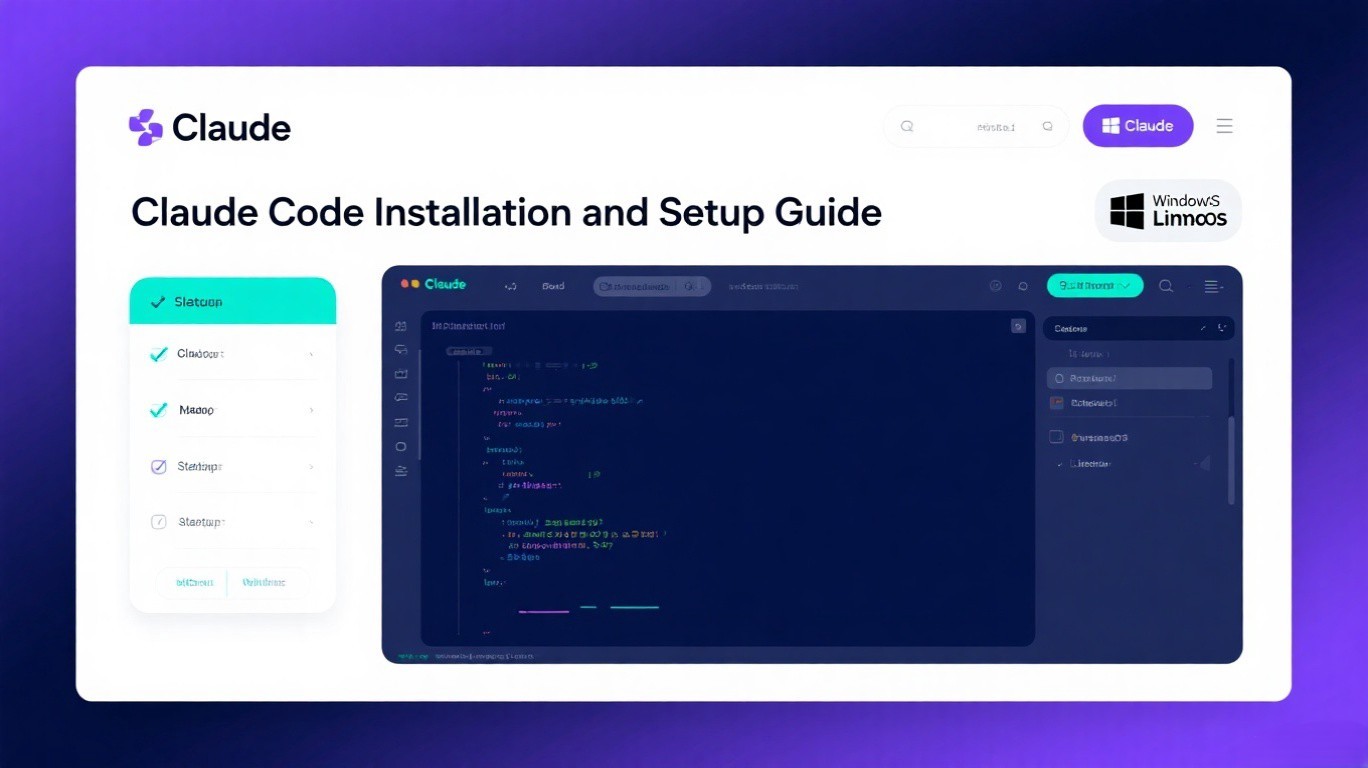Viewport: 1368px width, 768px height.
Task: Open the hamburger menu in the page header
Action: point(1224,126)
